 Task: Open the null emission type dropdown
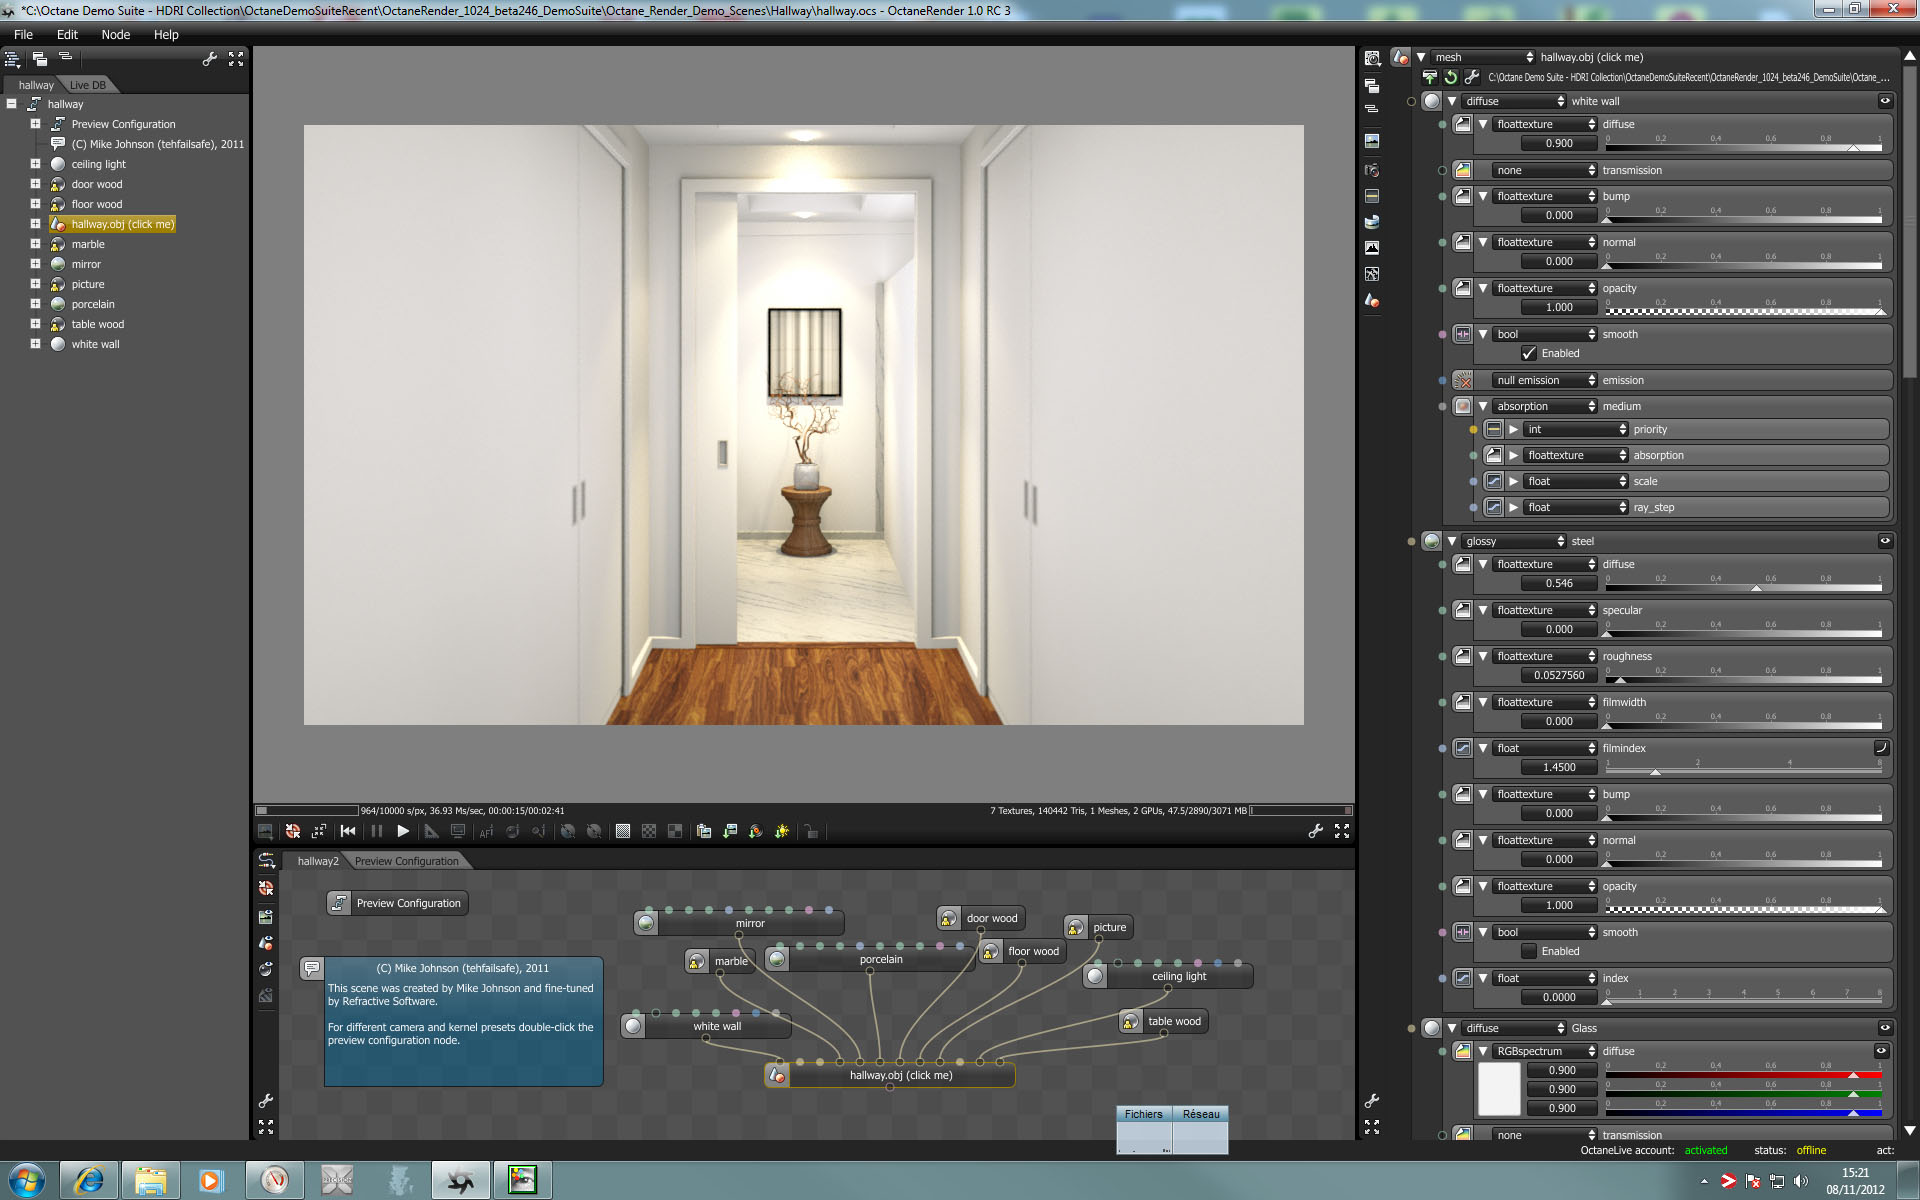[x=1545, y=380]
